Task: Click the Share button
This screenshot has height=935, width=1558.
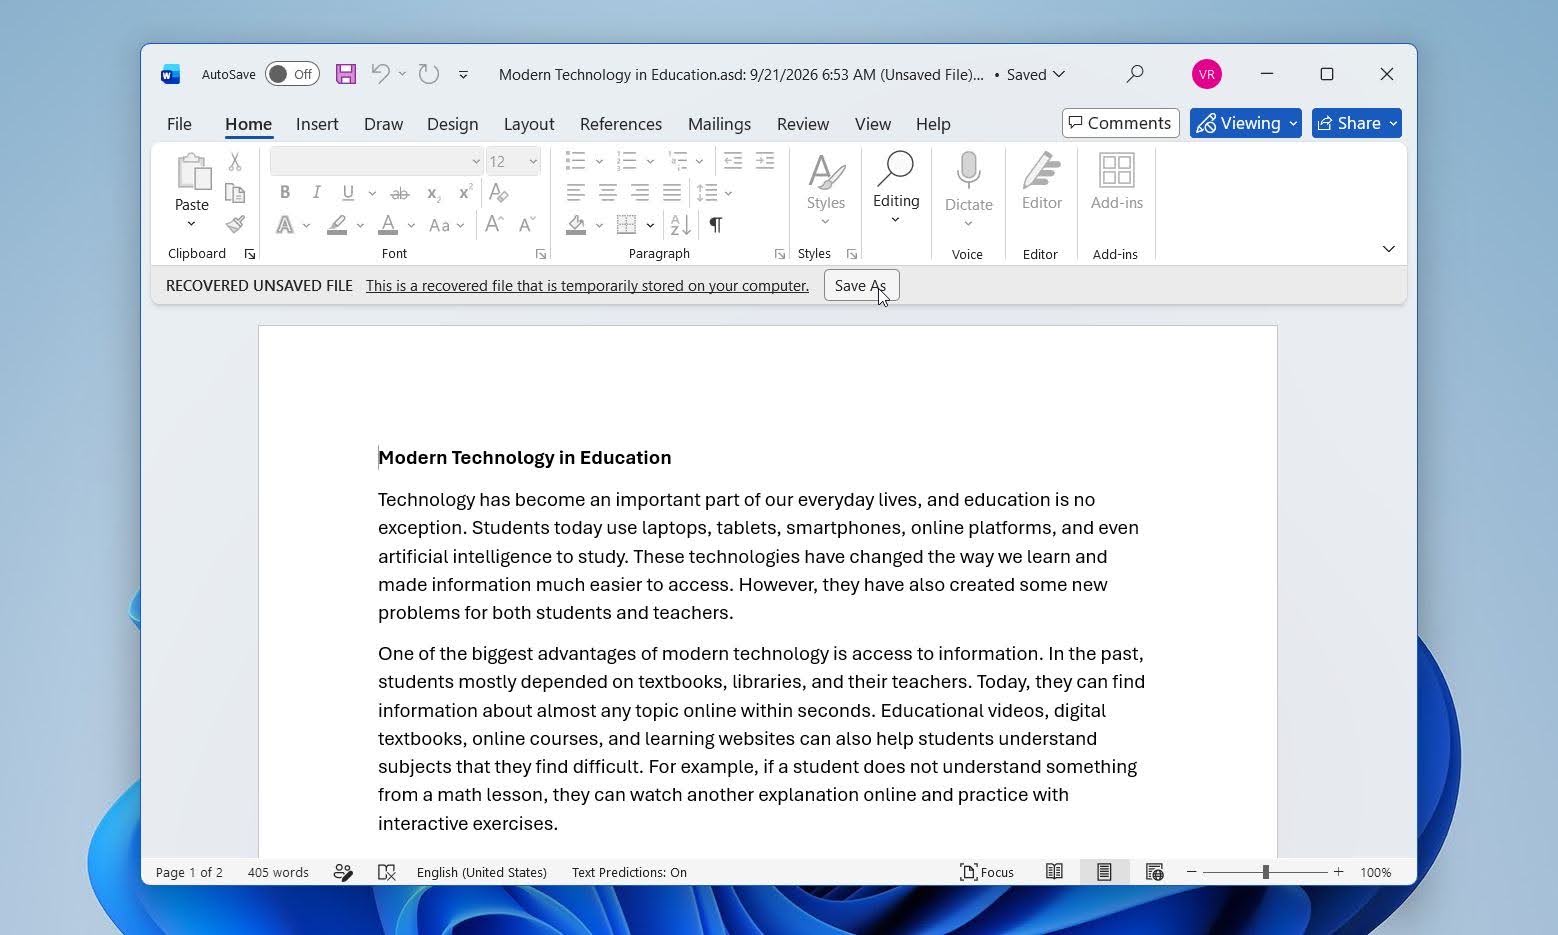Action: coord(1357,123)
